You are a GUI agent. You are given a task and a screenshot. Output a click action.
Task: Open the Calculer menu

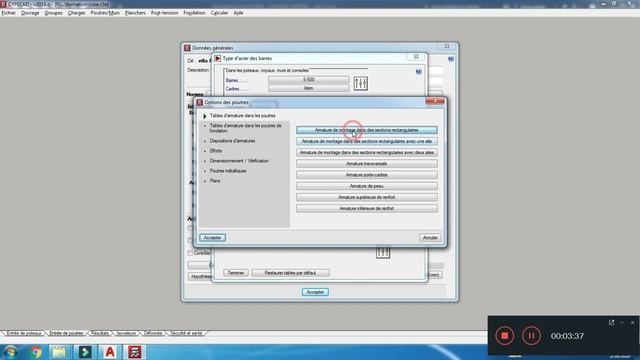point(219,13)
